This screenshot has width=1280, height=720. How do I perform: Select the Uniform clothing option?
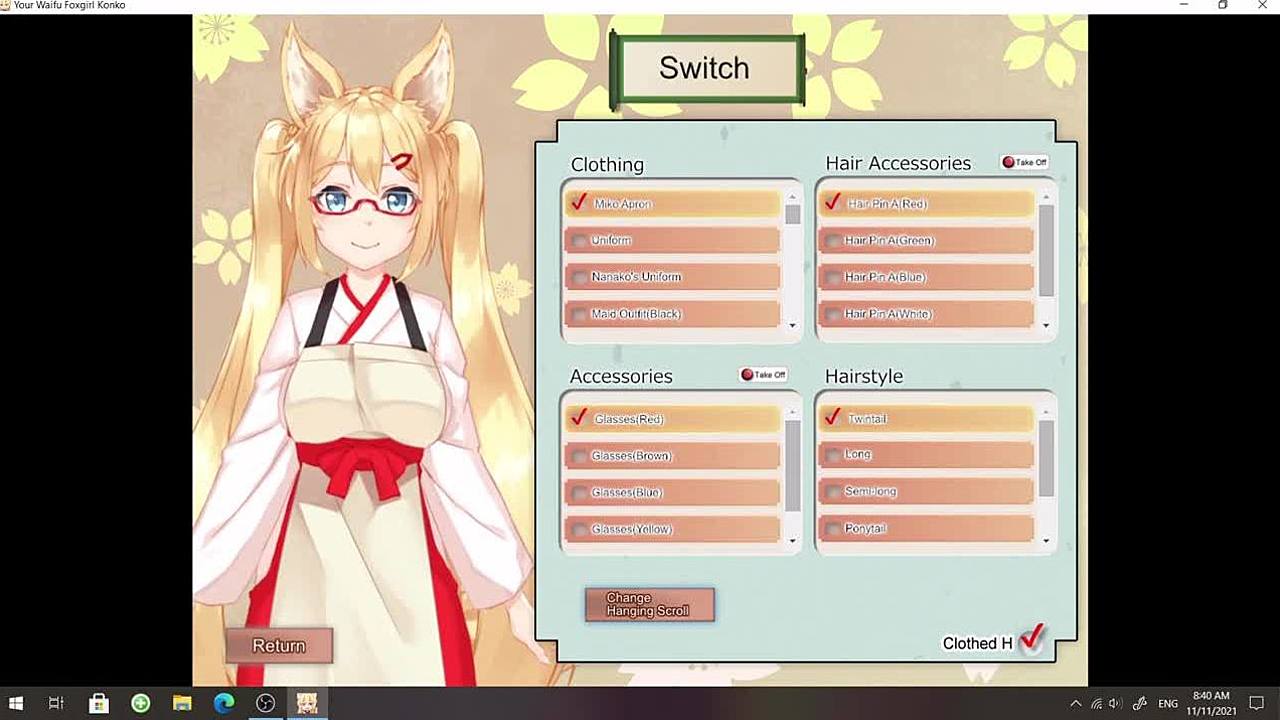click(672, 240)
